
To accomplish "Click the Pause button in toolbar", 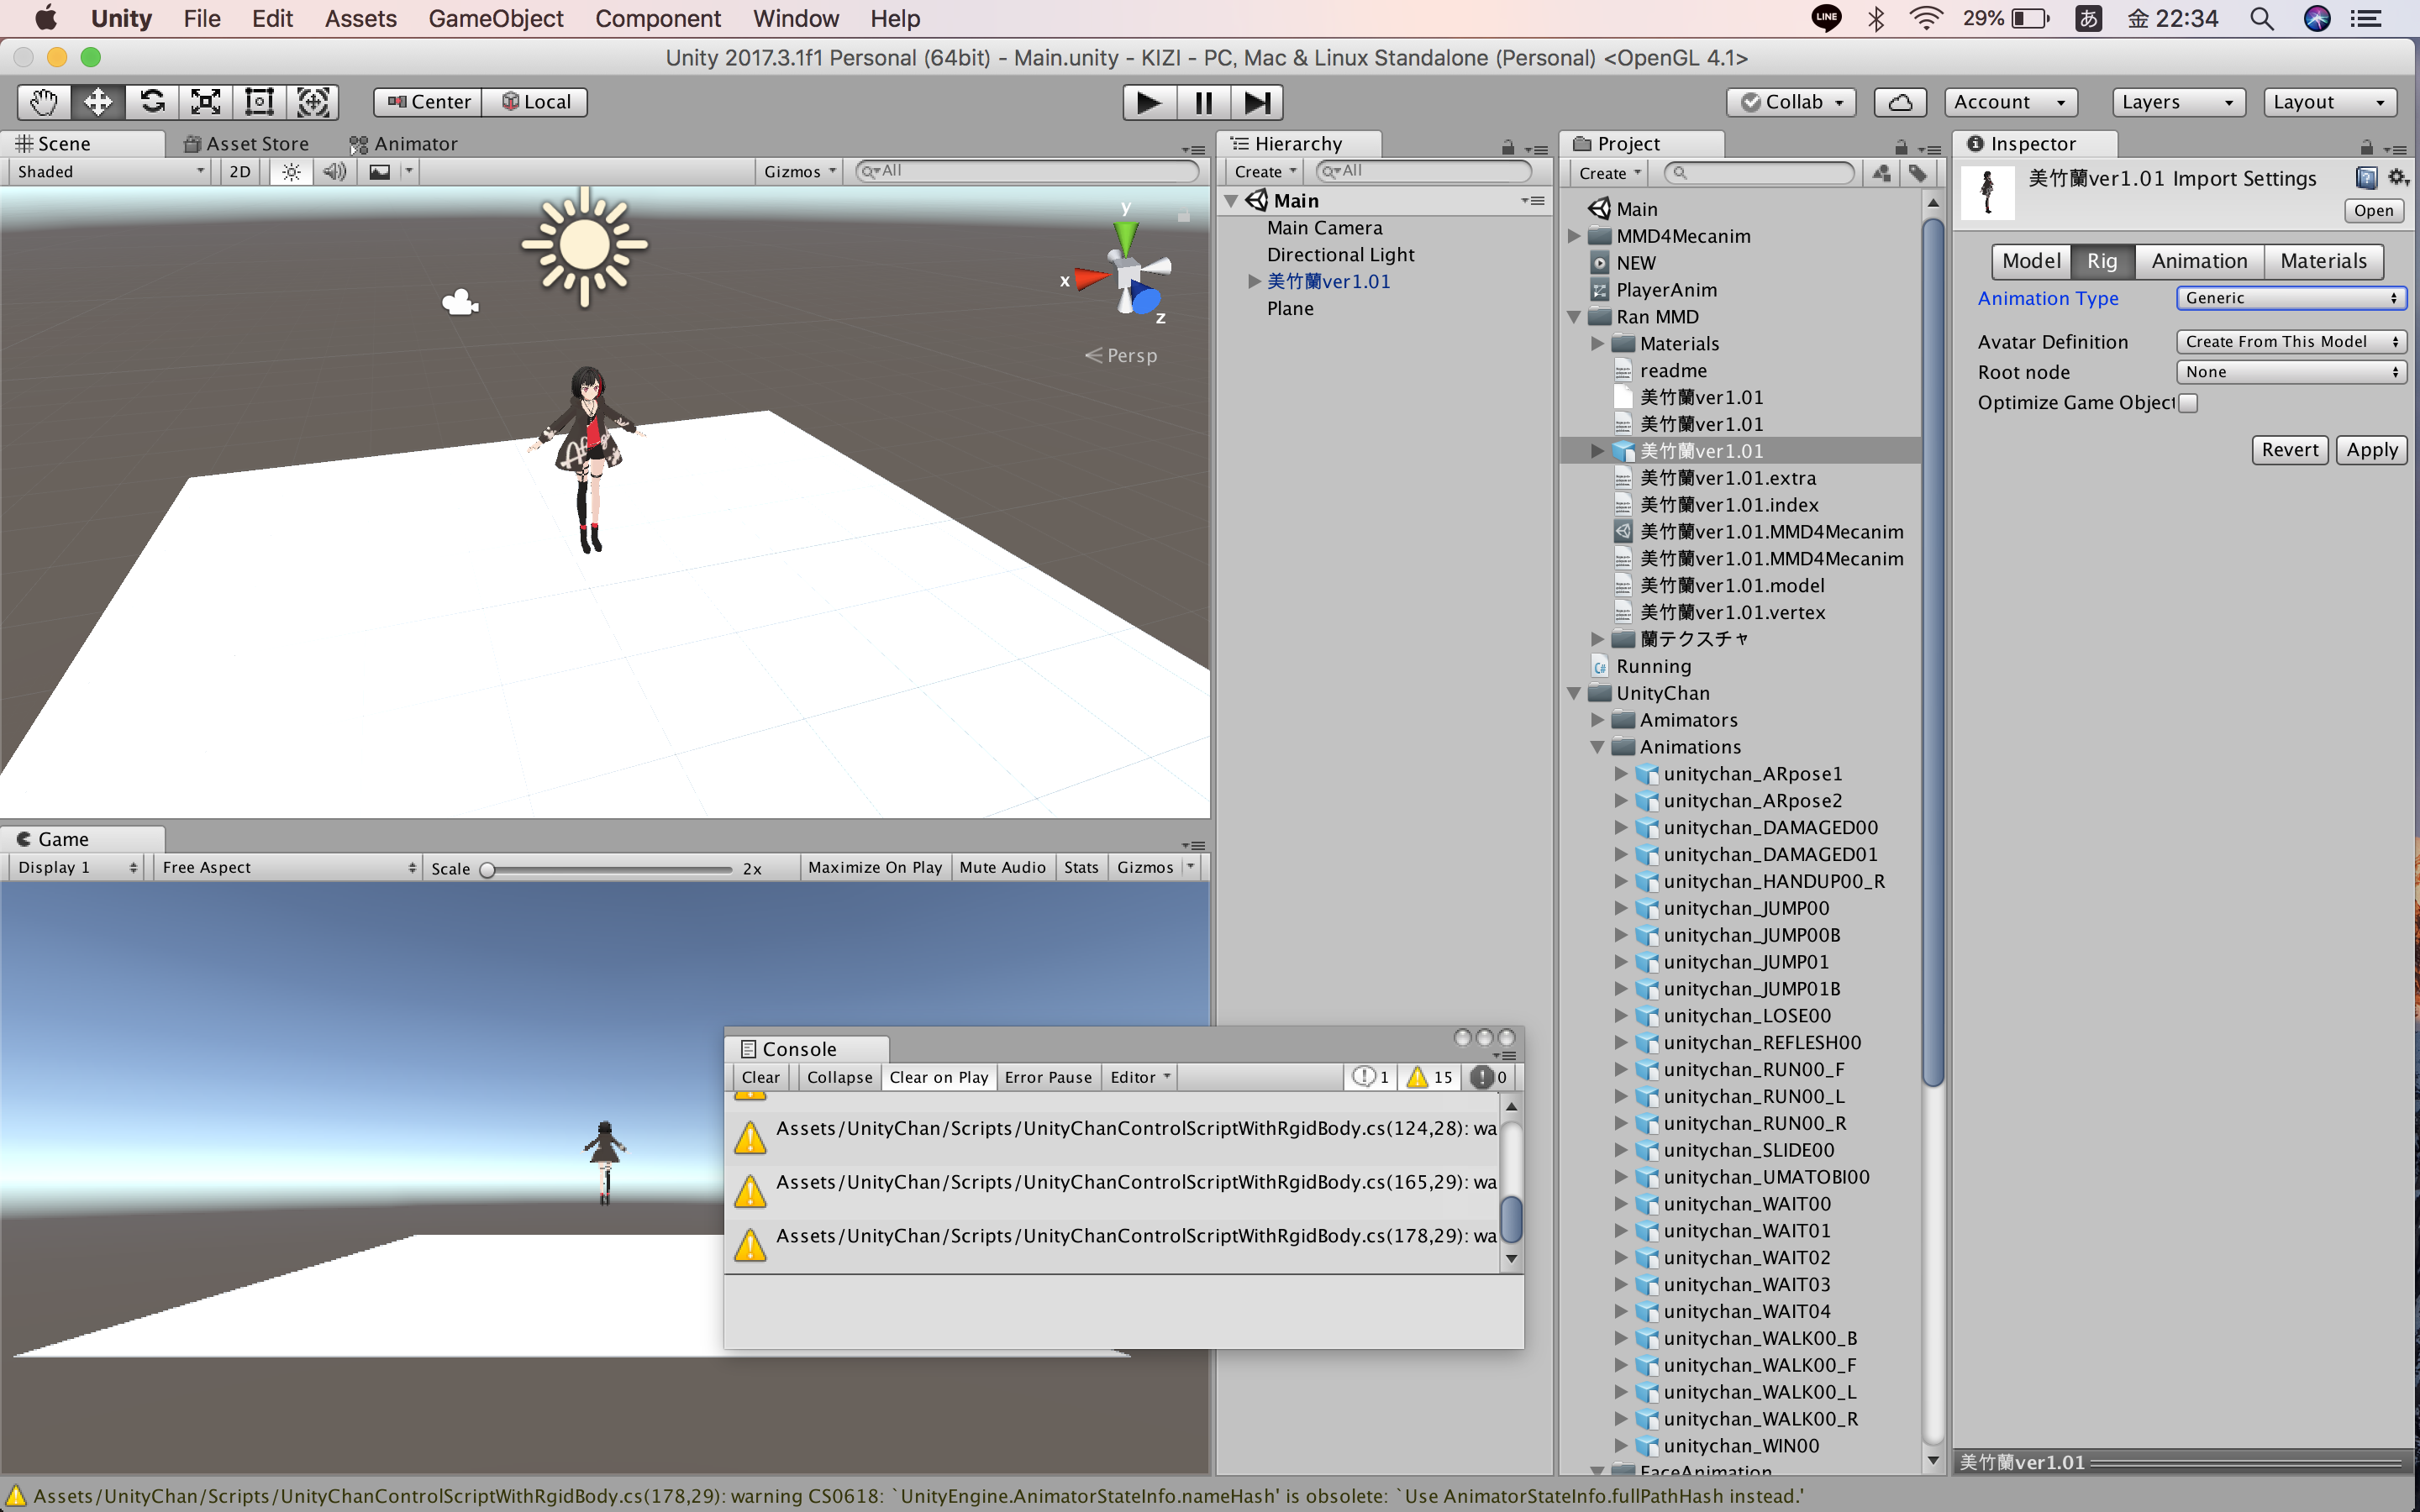I will coord(1204,101).
